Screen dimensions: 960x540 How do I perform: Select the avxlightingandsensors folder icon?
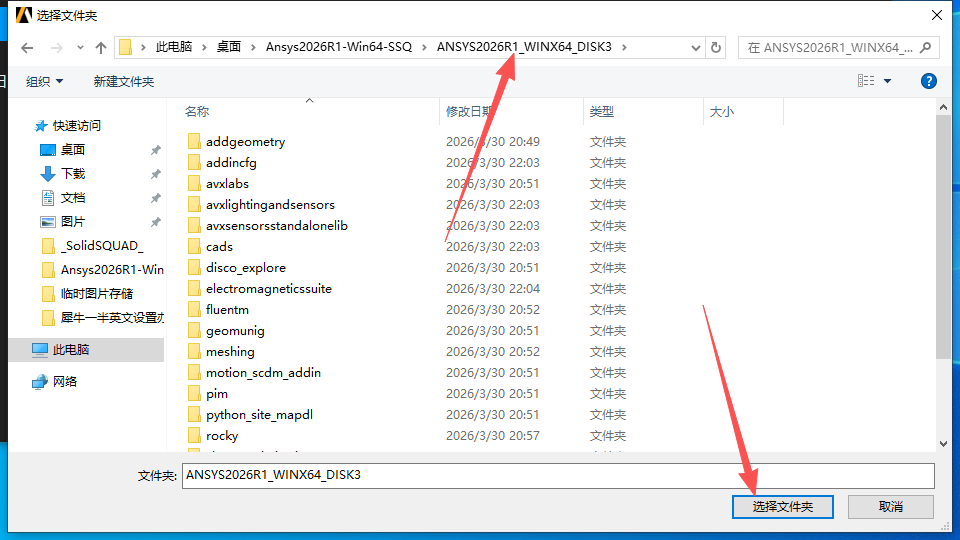pos(194,204)
